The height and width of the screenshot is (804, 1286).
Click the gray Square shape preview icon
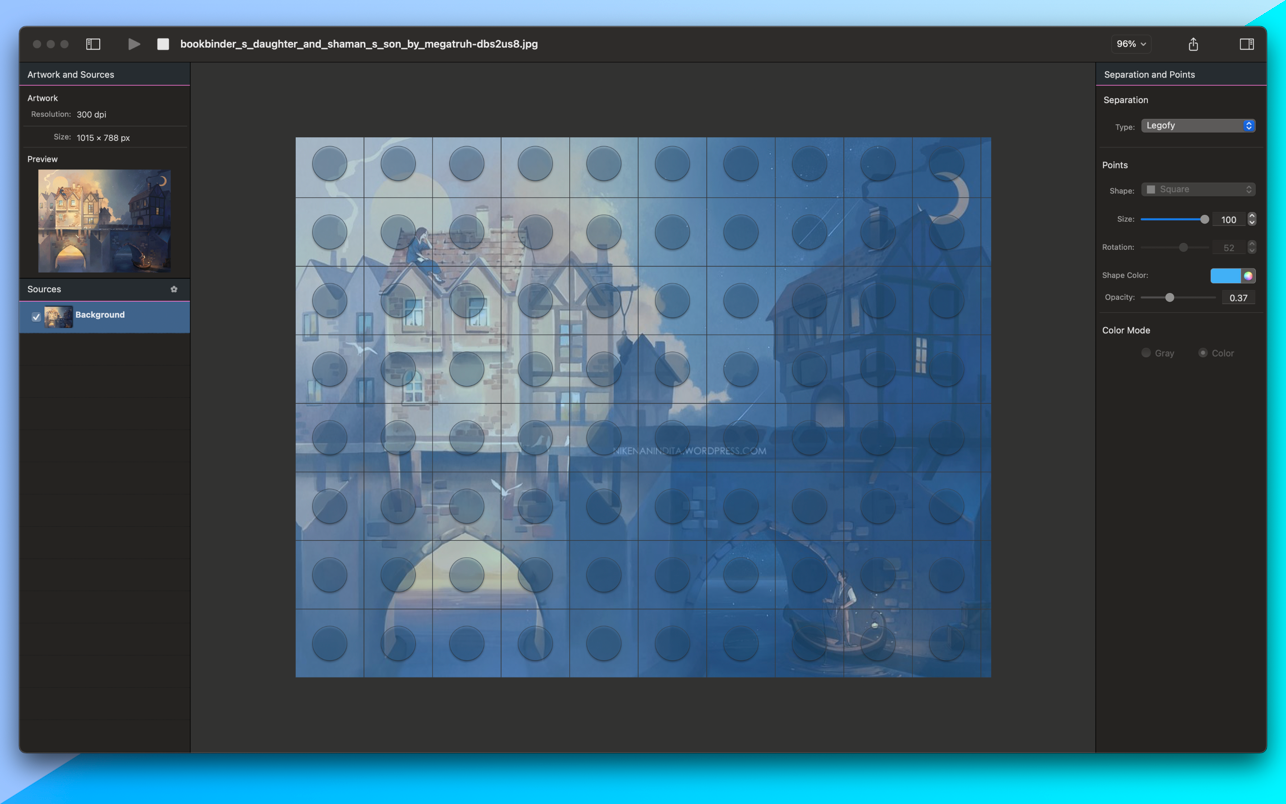pos(1151,190)
